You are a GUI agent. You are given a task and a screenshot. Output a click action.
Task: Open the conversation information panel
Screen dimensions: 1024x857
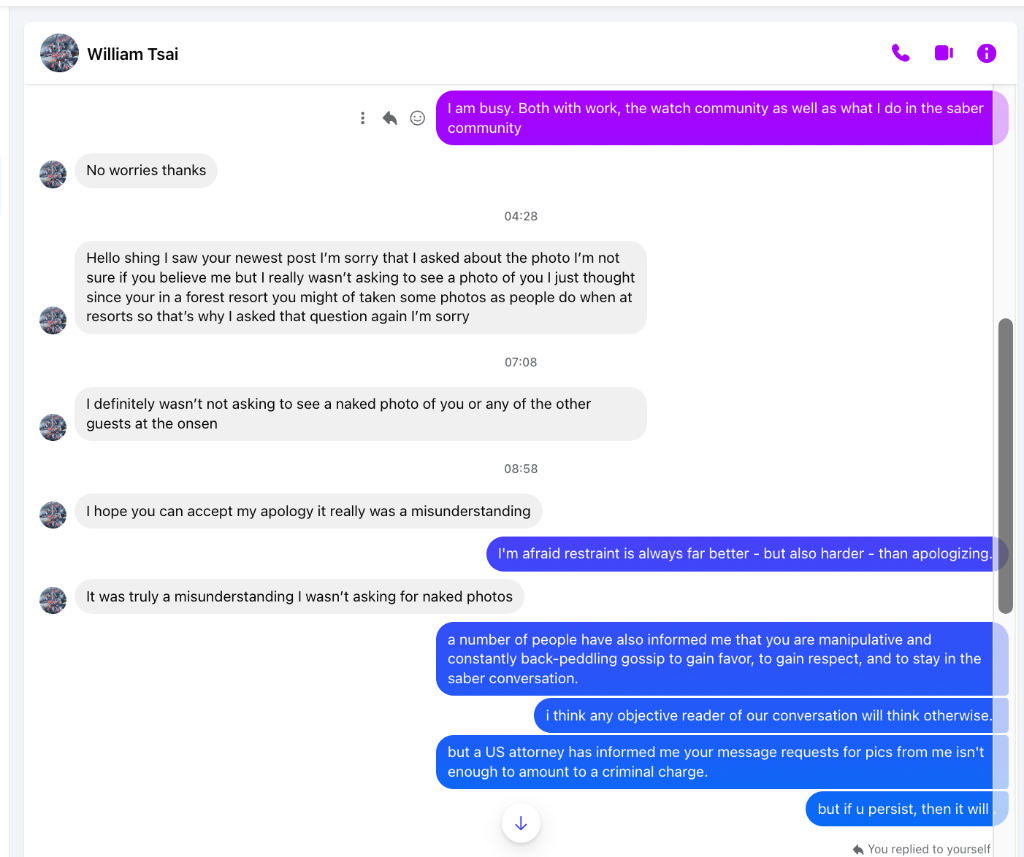point(986,53)
